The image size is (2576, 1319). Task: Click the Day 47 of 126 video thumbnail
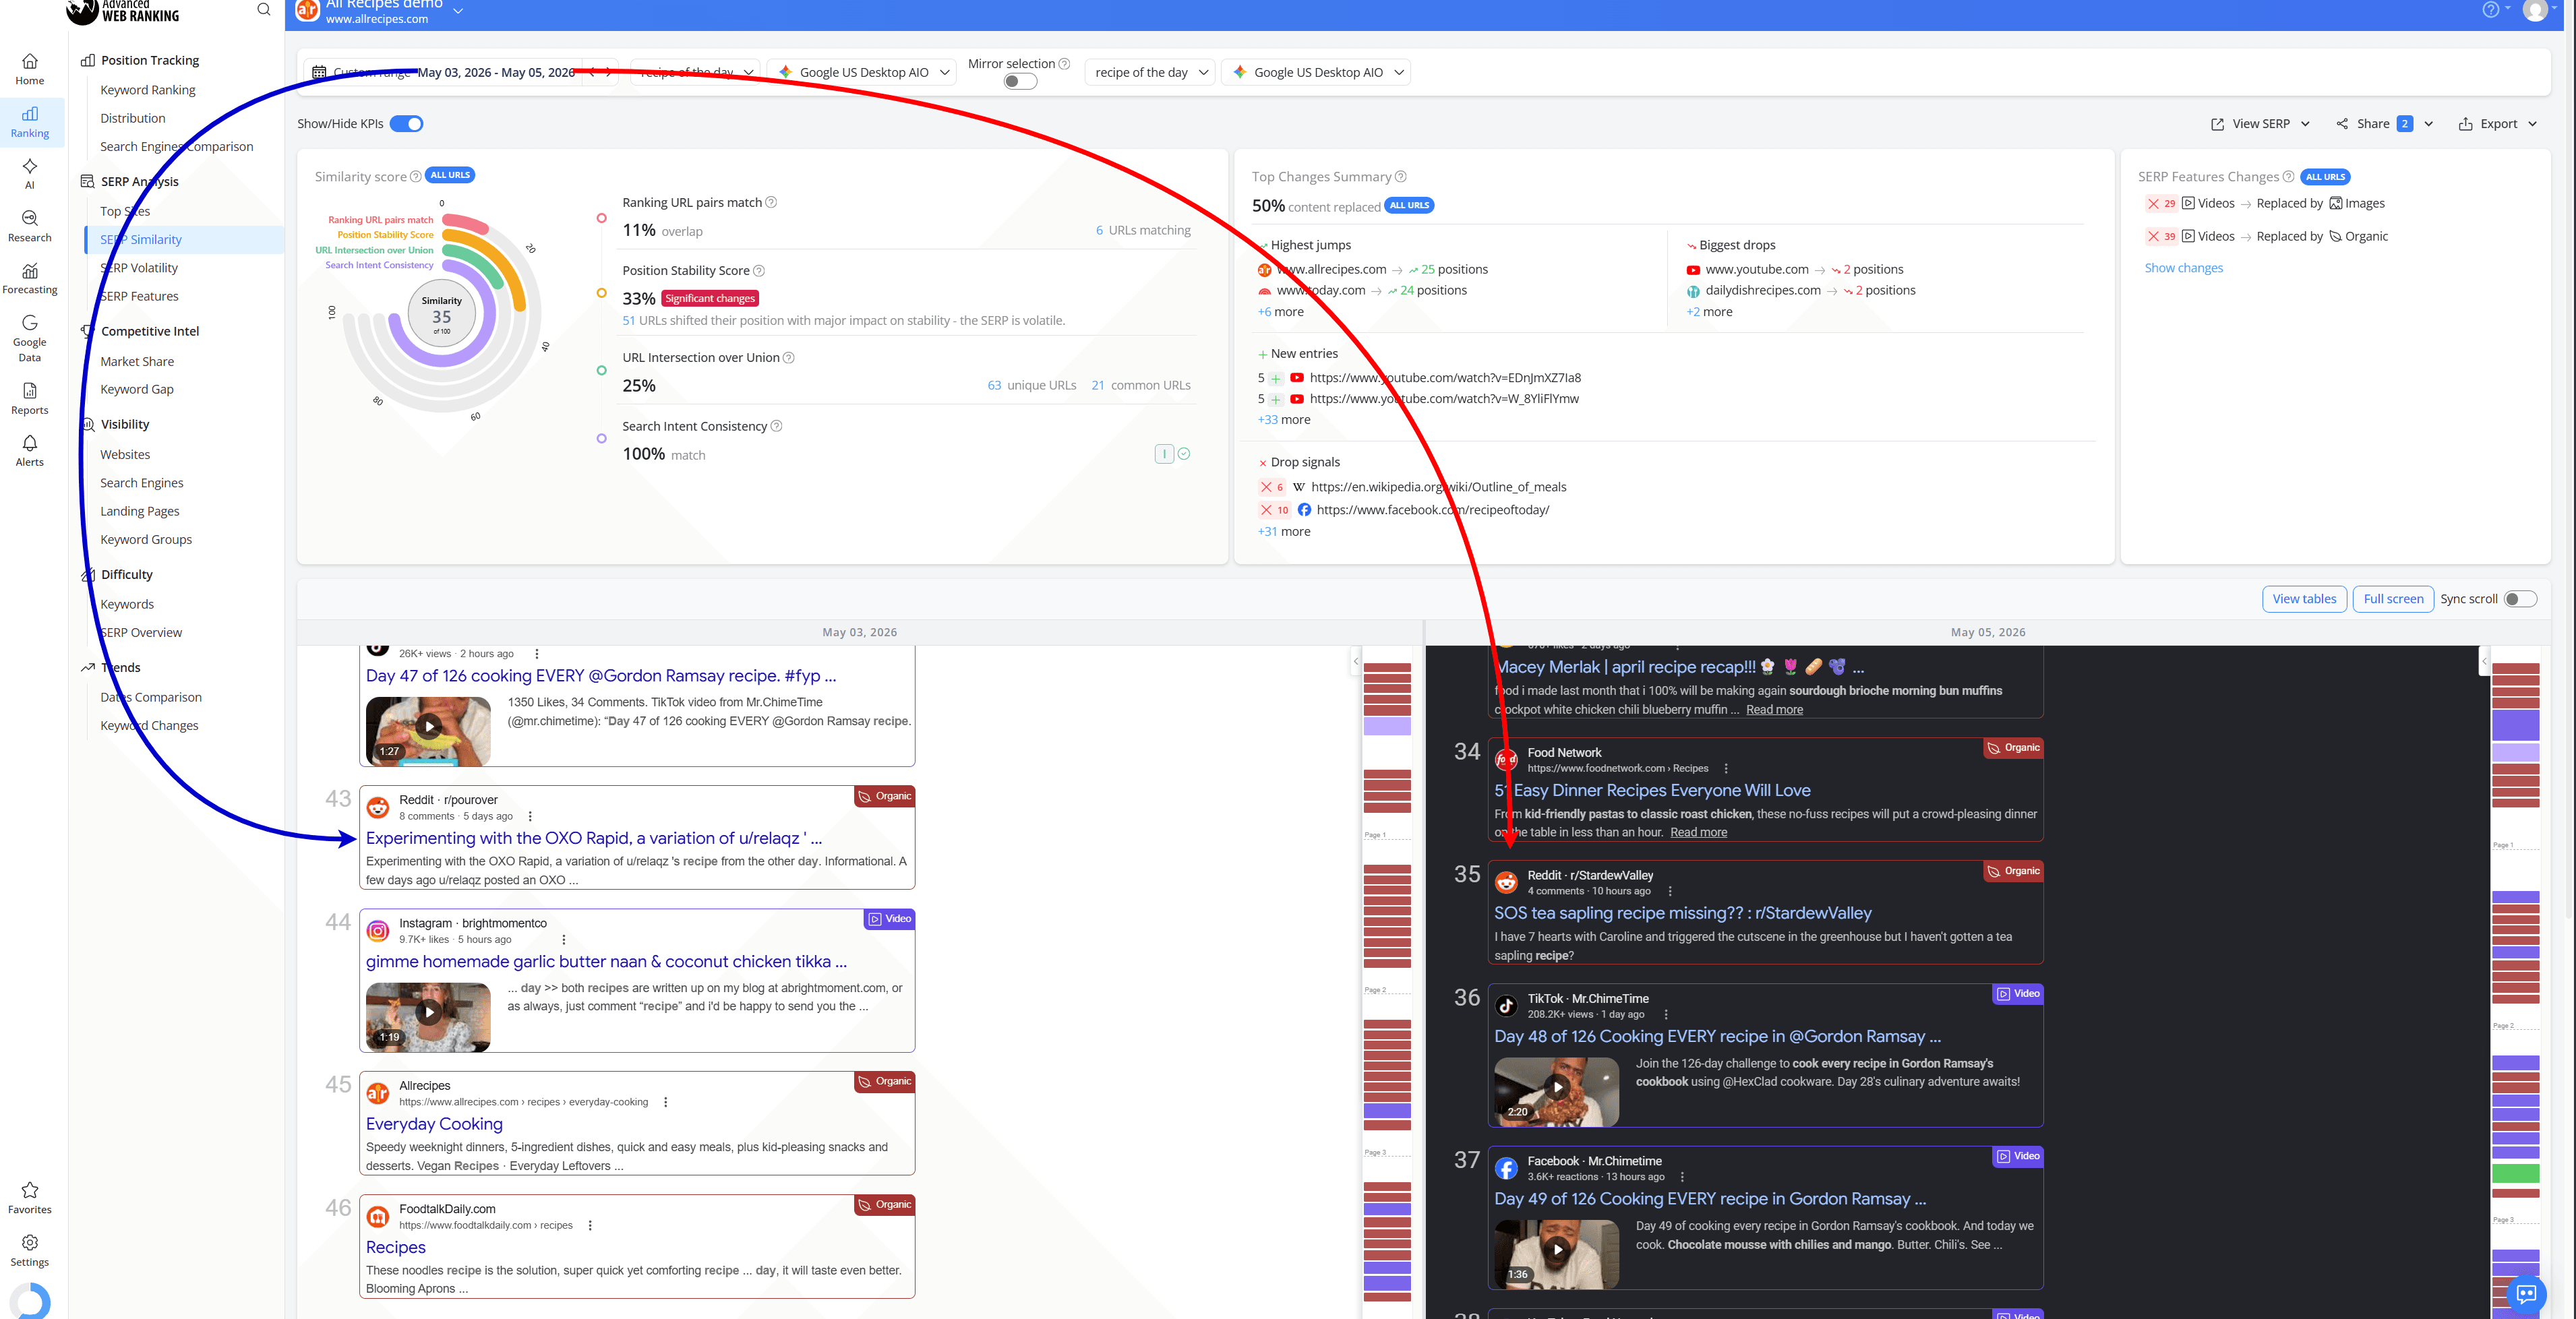428,731
